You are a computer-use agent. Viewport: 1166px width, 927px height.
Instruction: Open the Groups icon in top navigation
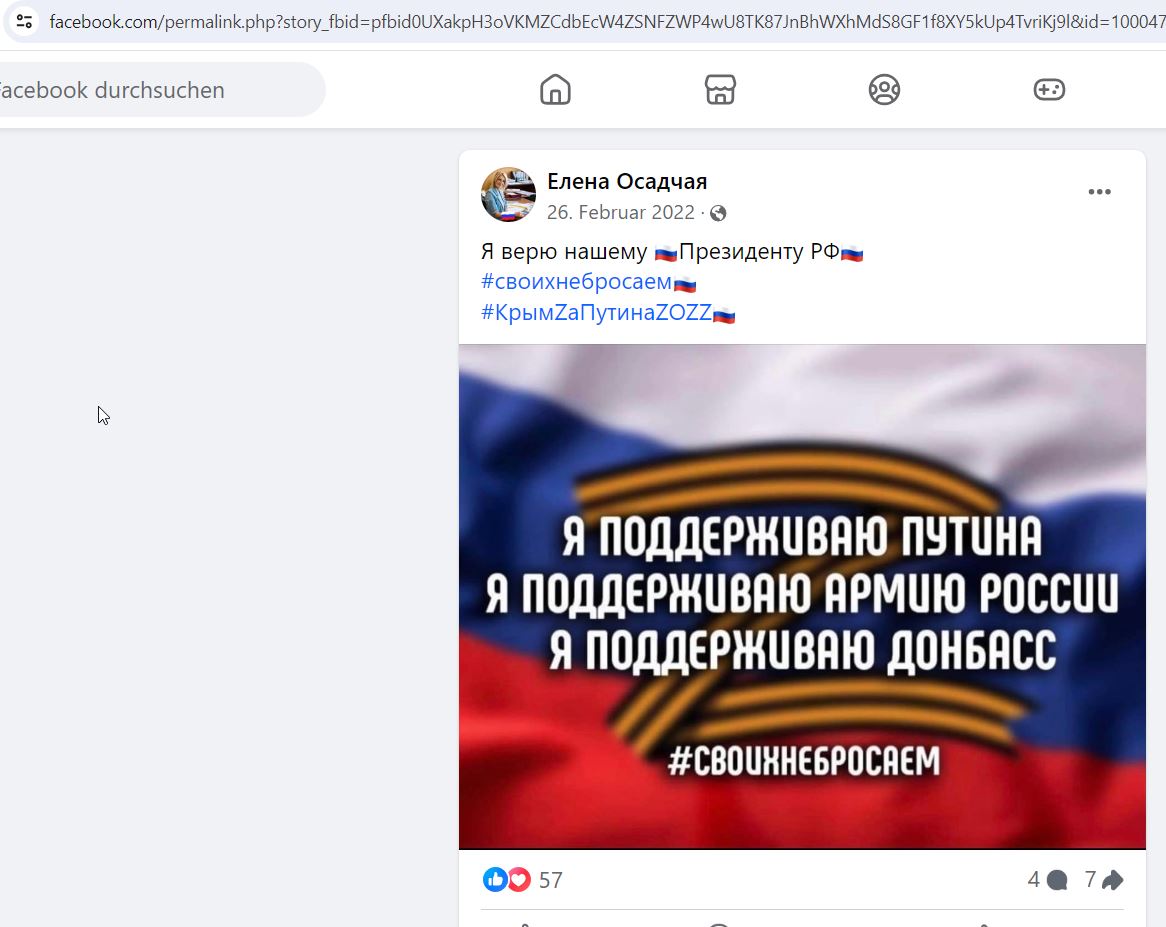pos(884,90)
